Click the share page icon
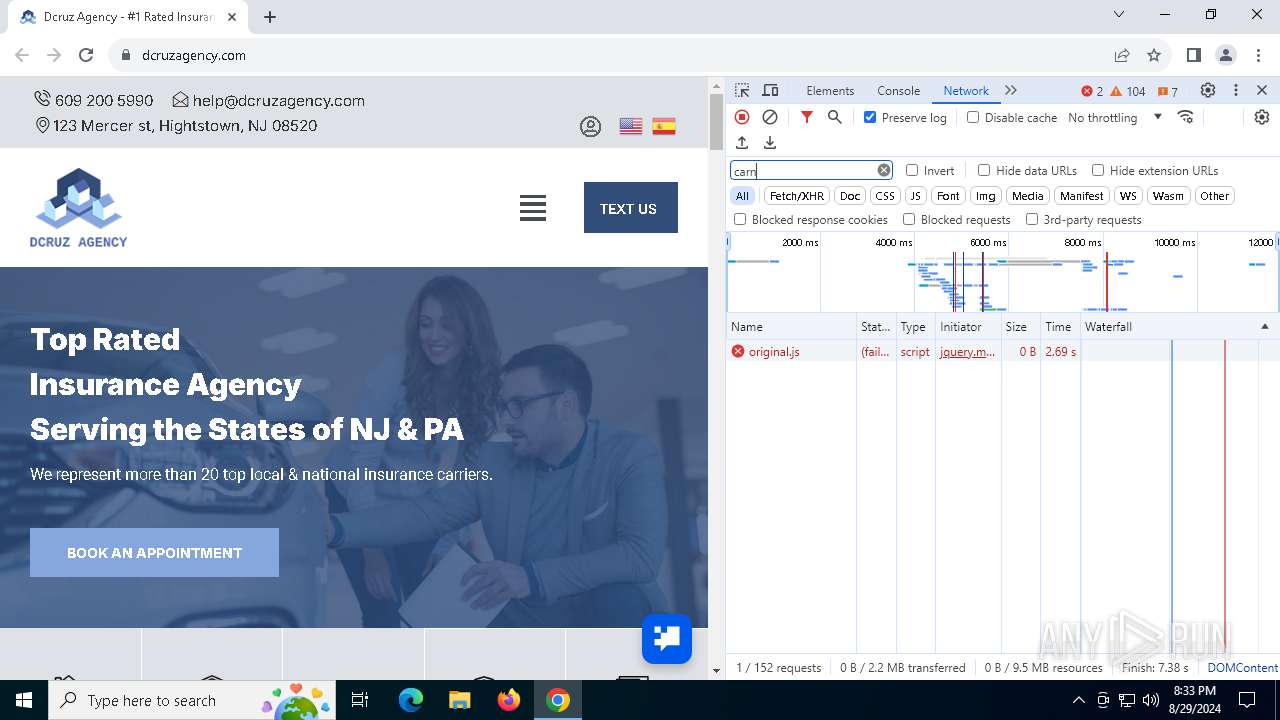Image resolution: width=1280 pixels, height=720 pixels. pyautogui.click(x=1122, y=55)
